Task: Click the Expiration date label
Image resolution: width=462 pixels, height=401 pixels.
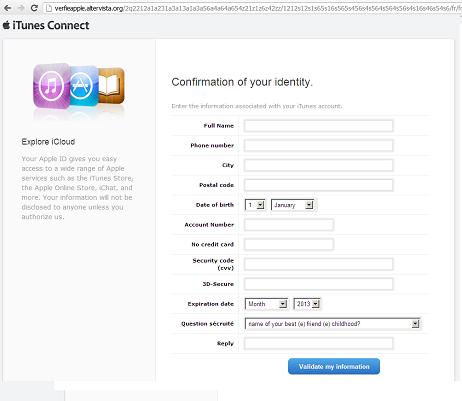Action: (x=211, y=304)
